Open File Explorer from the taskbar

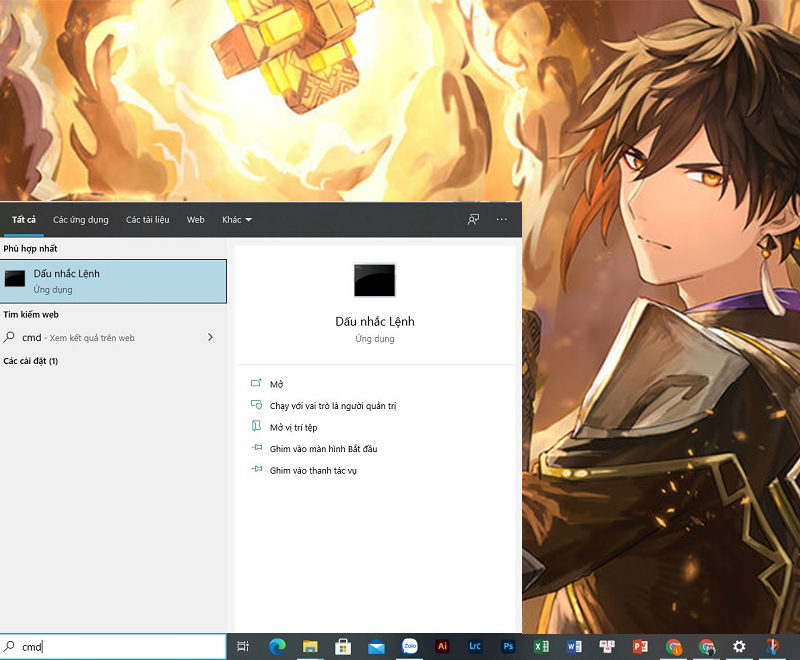coord(310,646)
